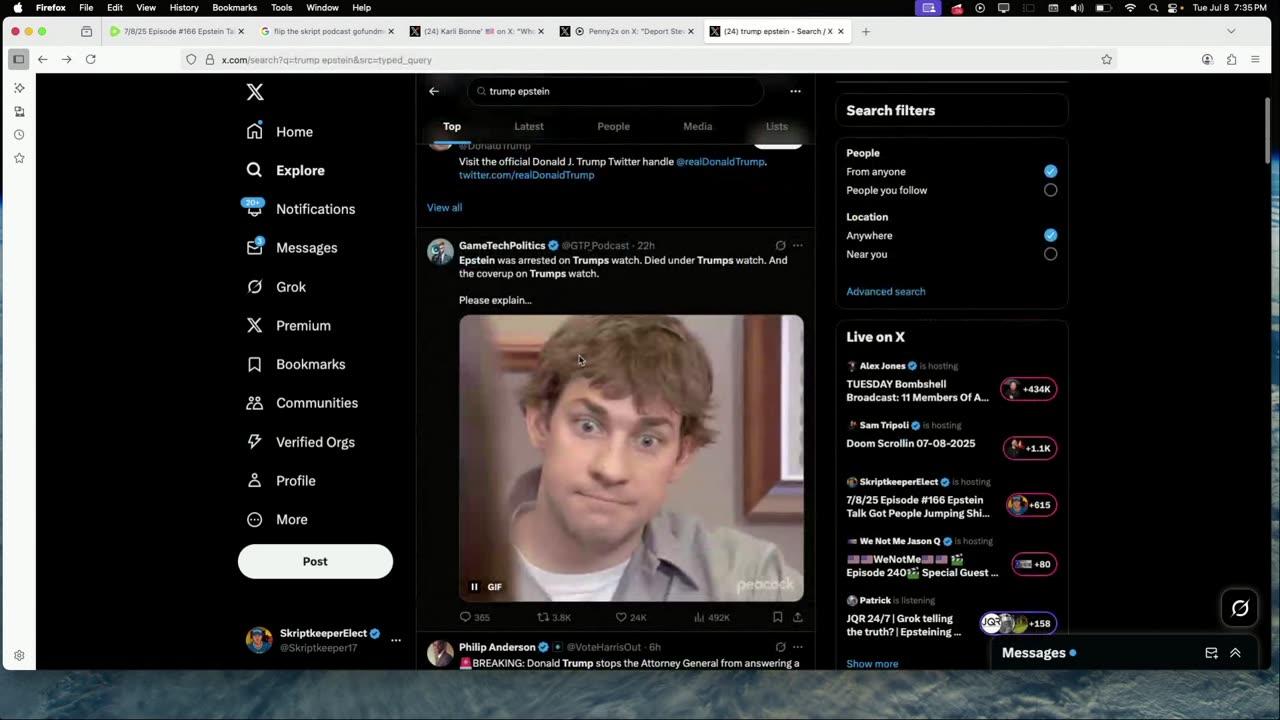Join the JQR 24/7 space +158

pos(1018,623)
